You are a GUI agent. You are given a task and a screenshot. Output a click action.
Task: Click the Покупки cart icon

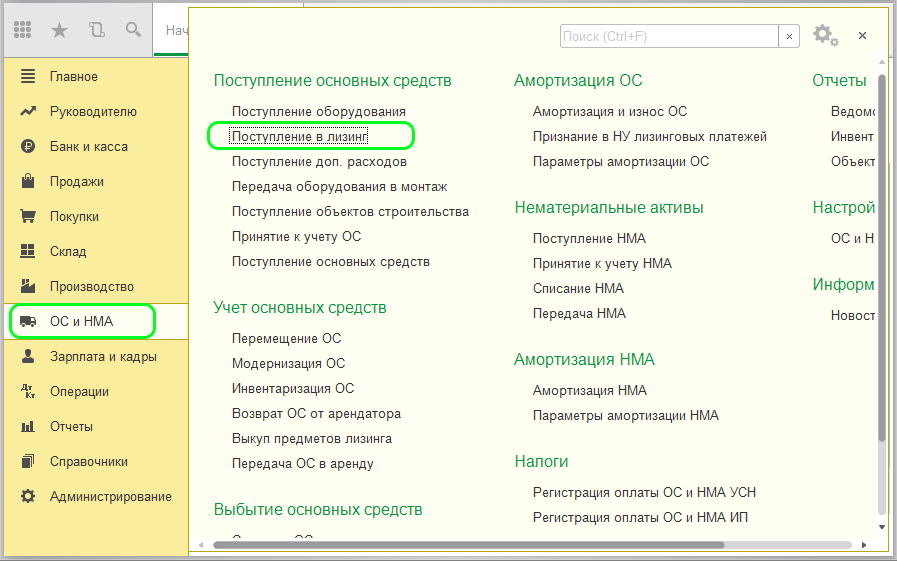pyautogui.click(x=27, y=216)
